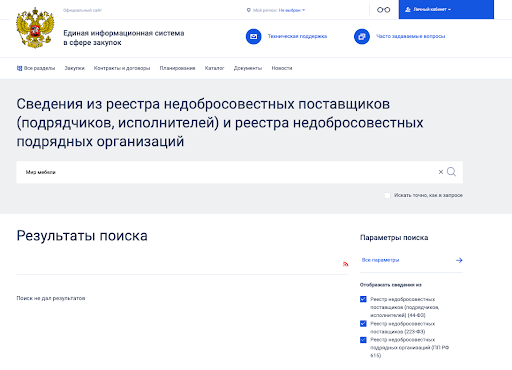Uncheck registry of unscrupulous suppliers 44-ФЗ

pyautogui.click(x=363, y=299)
